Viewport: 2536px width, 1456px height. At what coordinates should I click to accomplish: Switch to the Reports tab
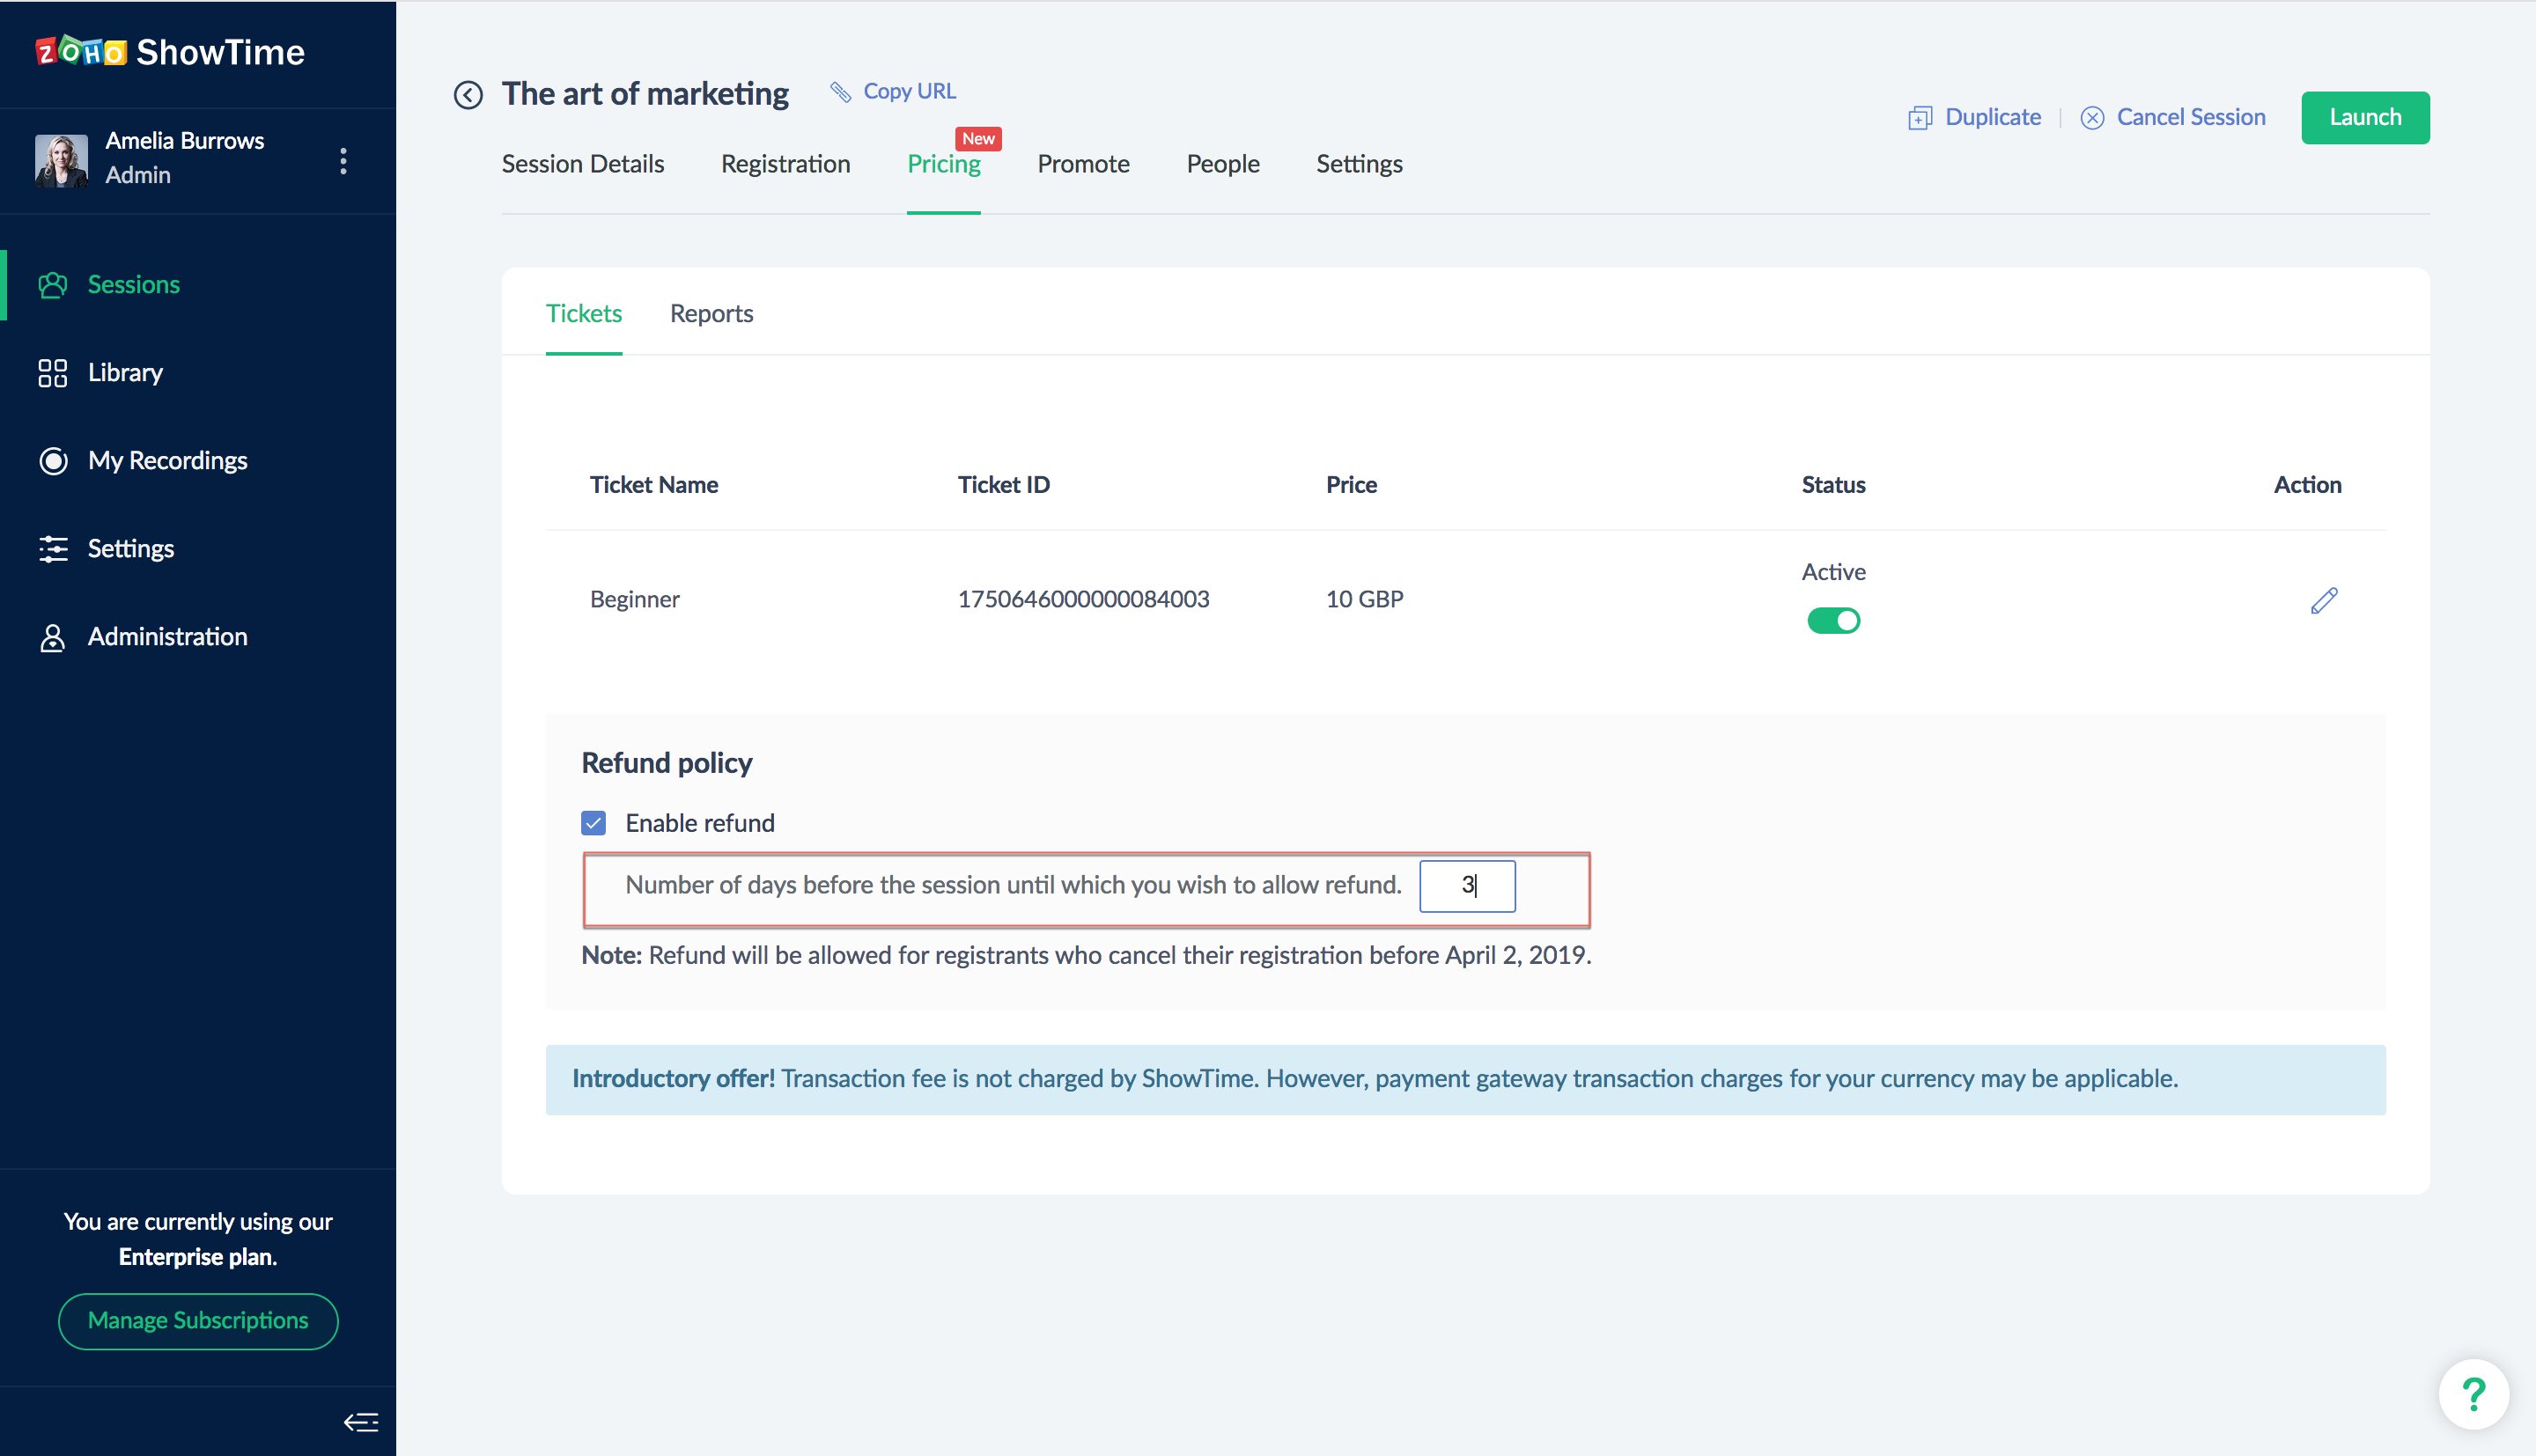(711, 314)
